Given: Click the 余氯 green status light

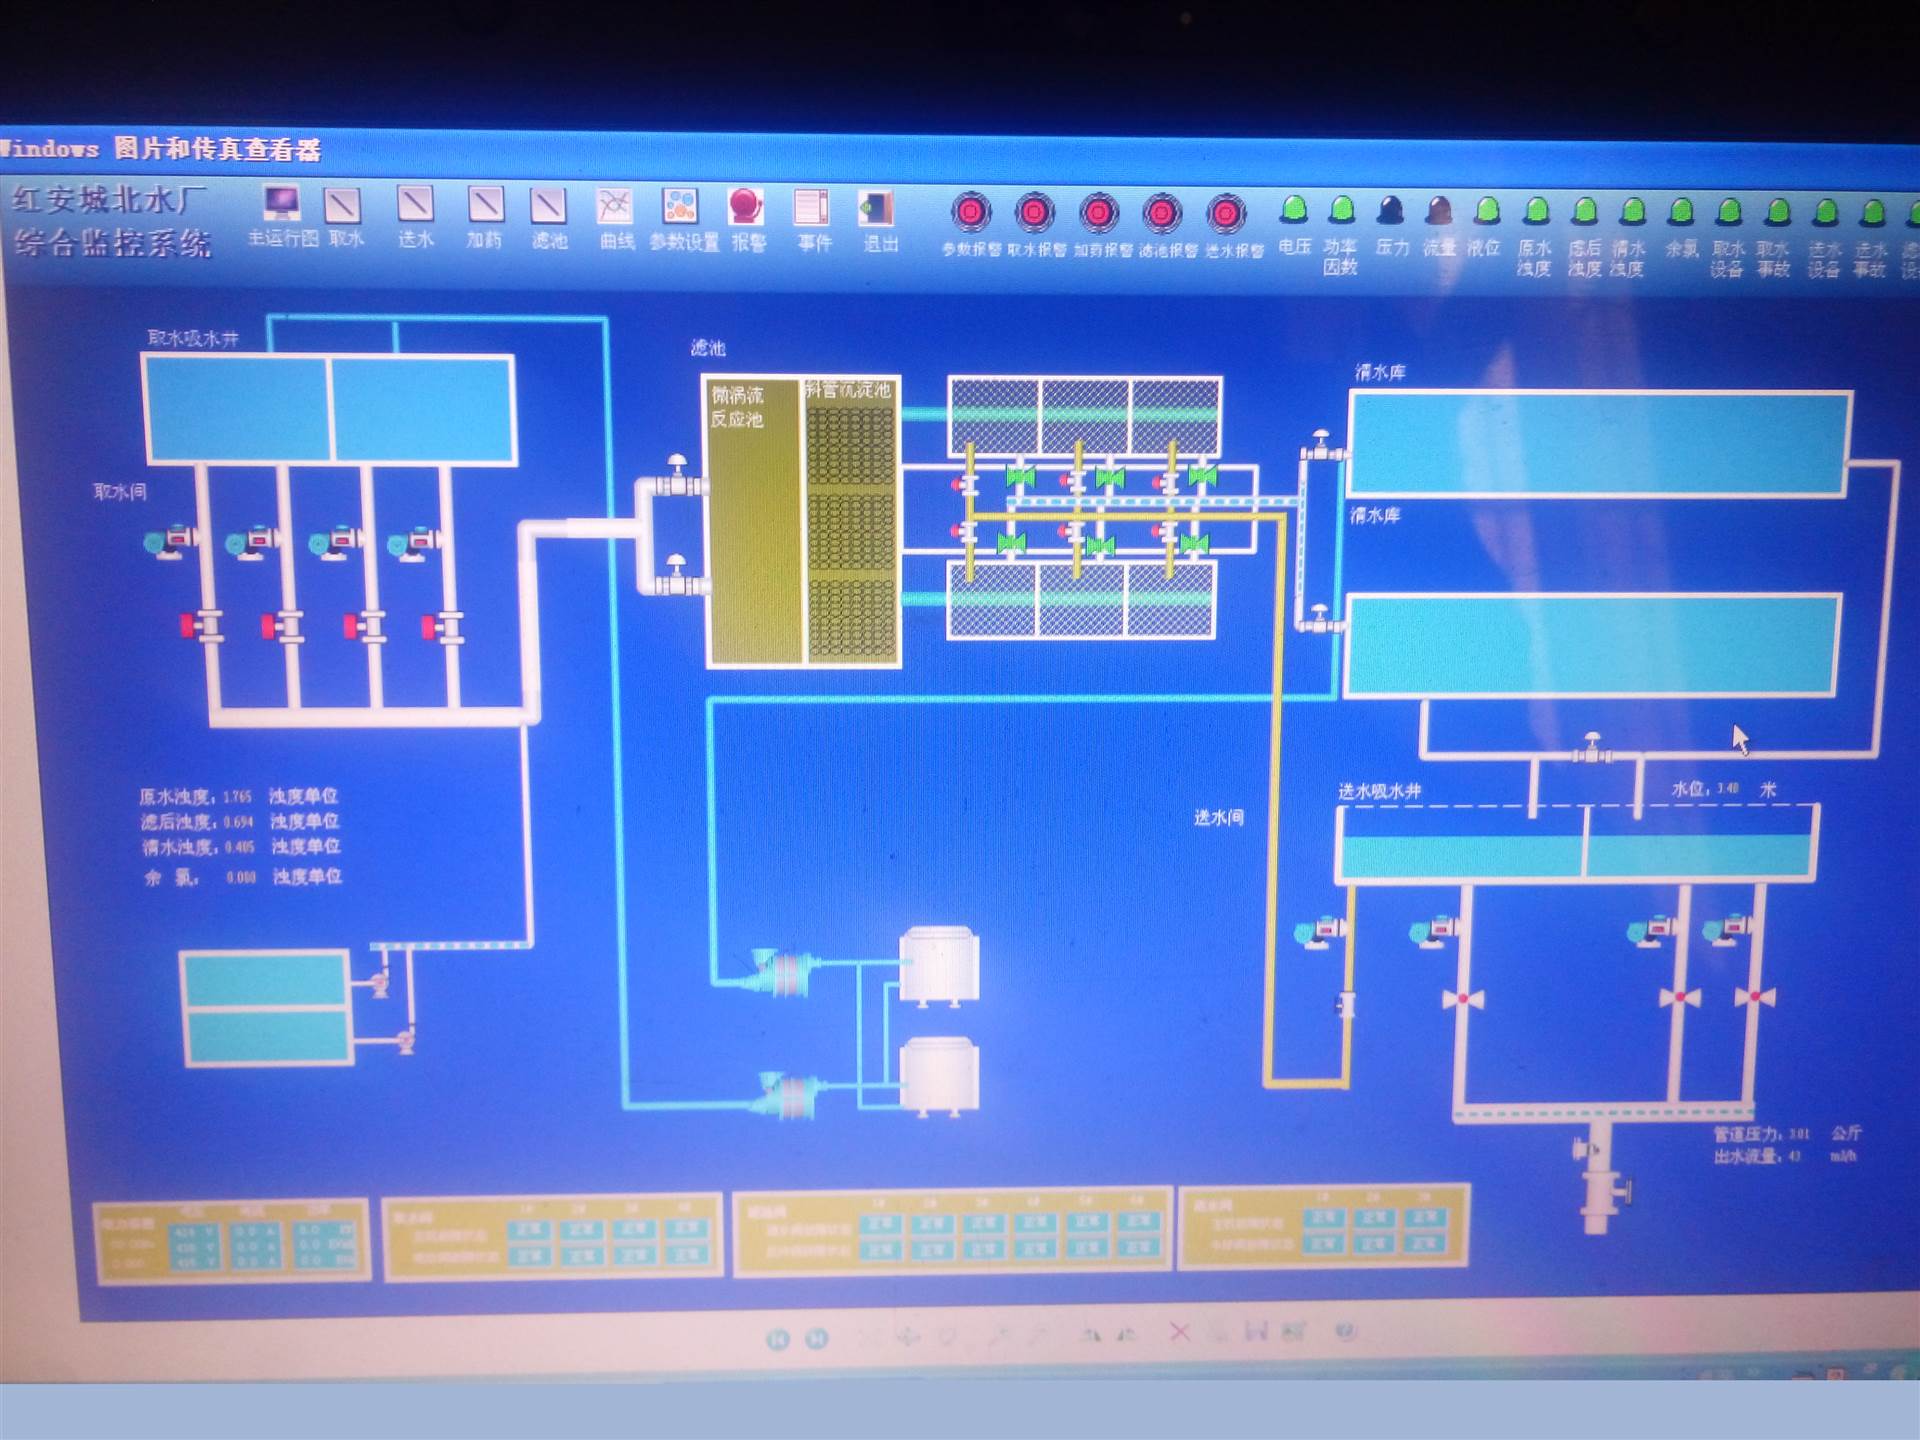Looking at the screenshot, I should pyautogui.click(x=1681, y=211).
